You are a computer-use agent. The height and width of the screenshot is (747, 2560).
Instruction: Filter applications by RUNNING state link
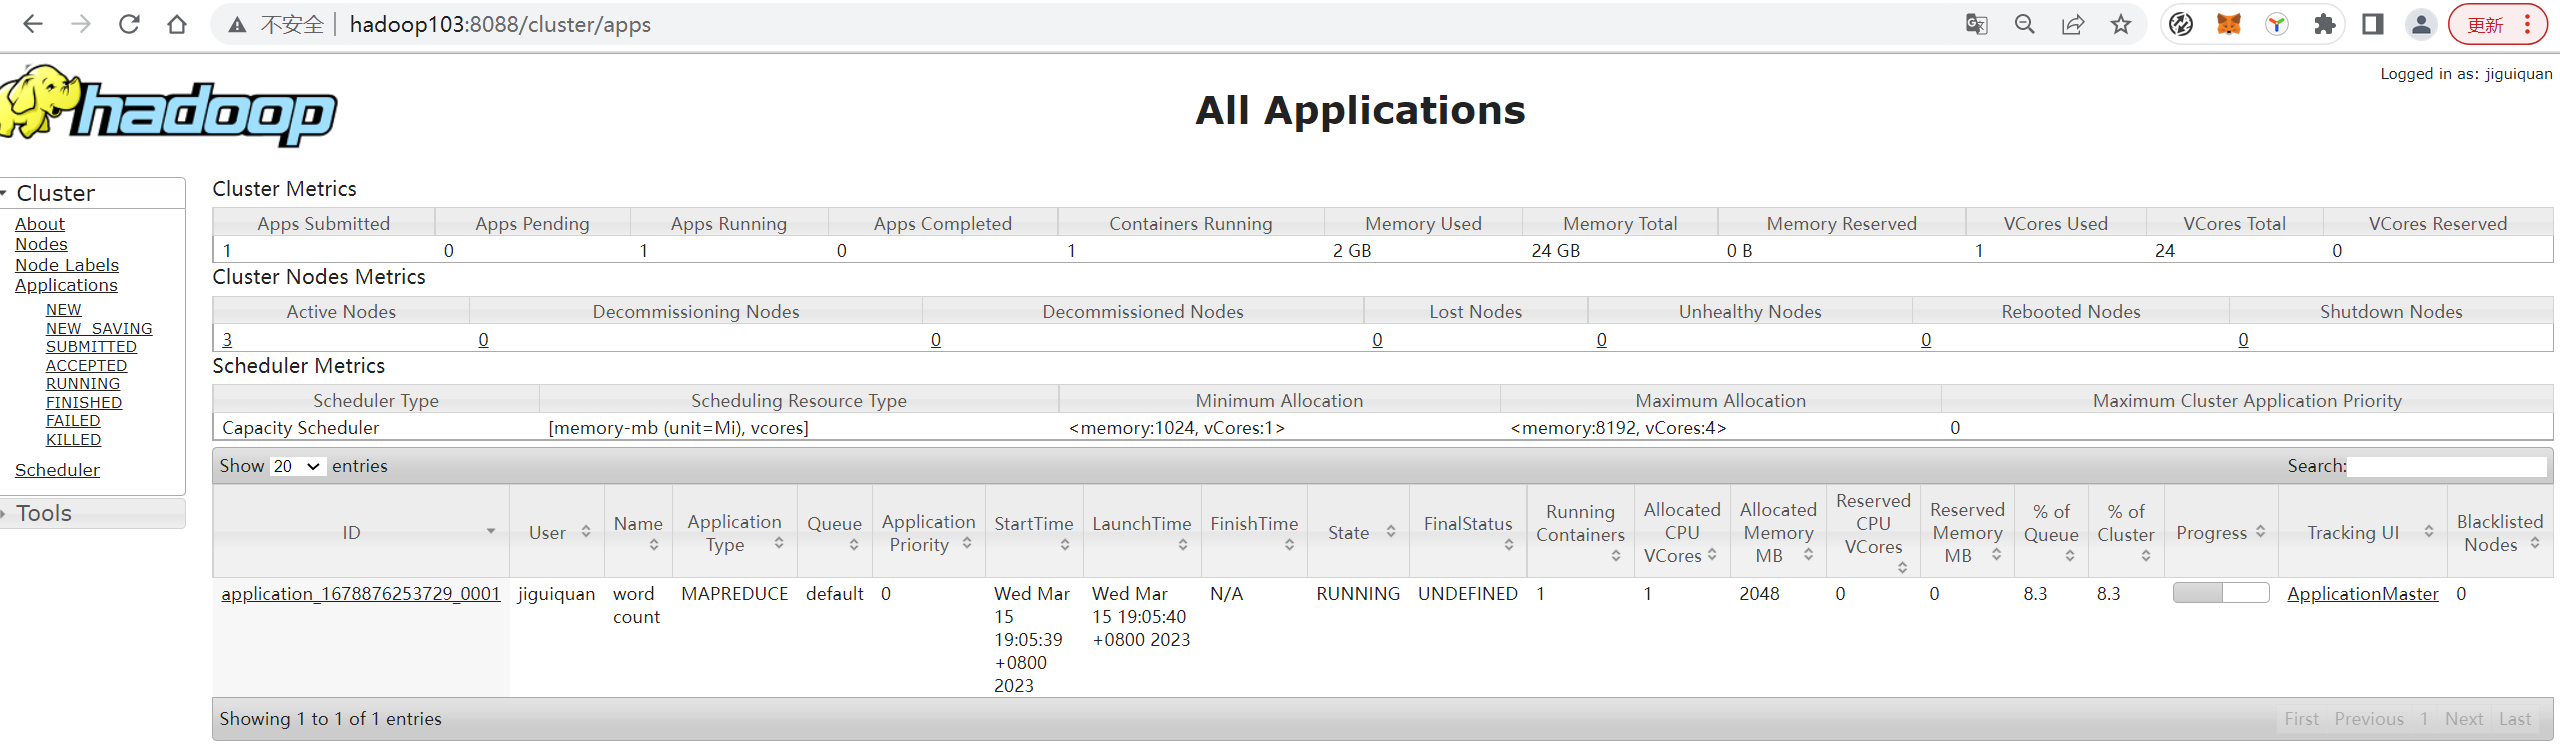(83, 384)
